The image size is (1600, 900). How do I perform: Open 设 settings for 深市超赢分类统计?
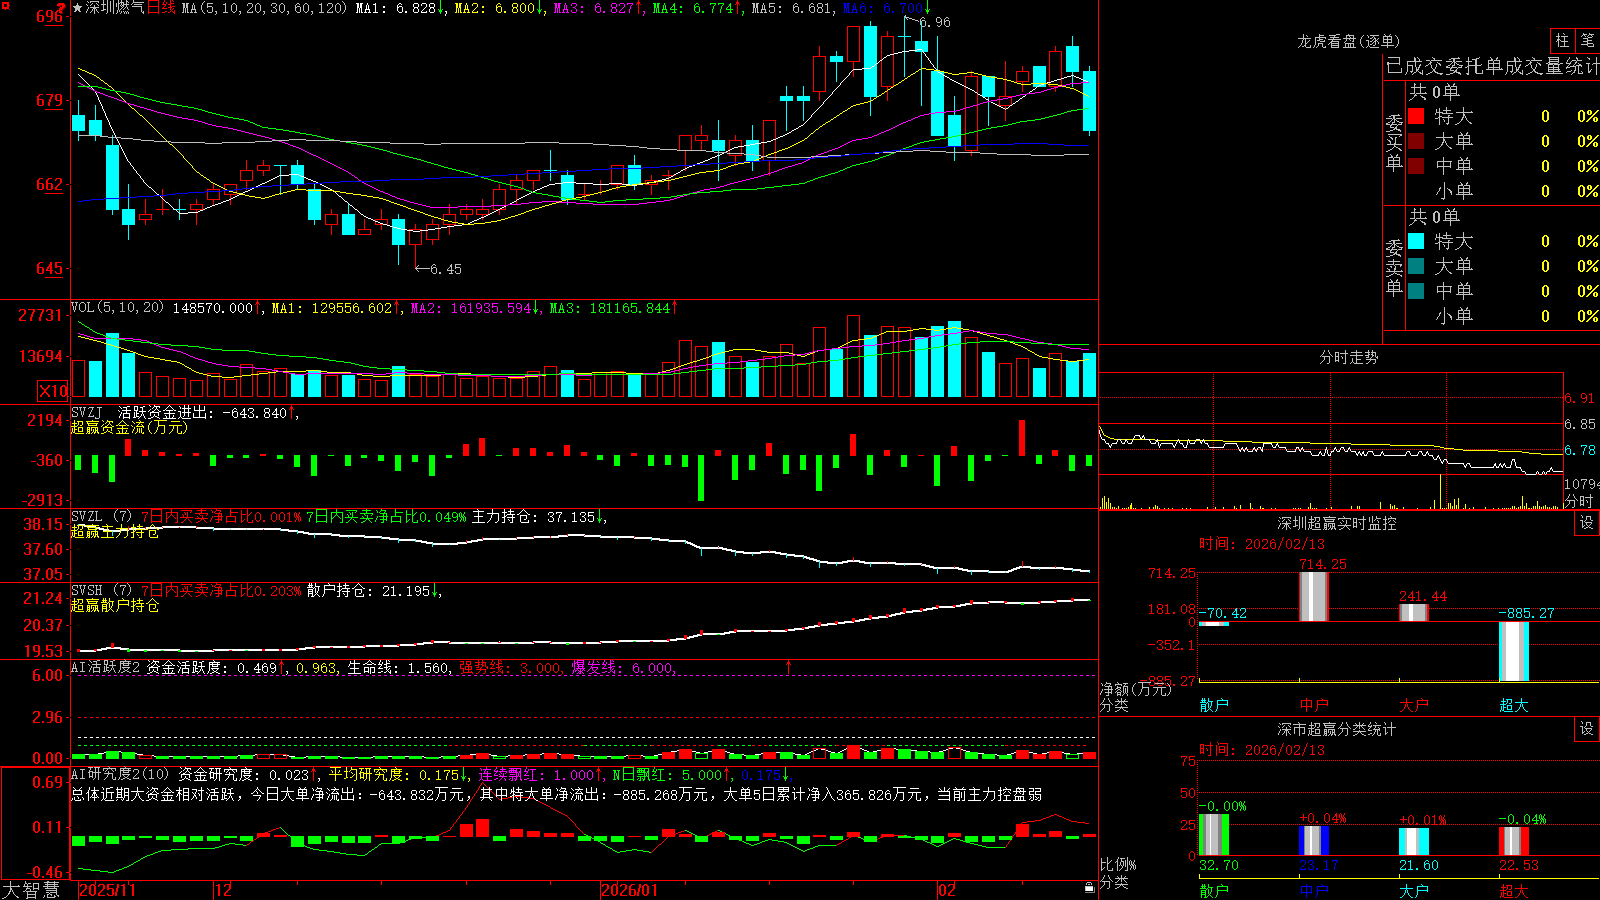click(x=1587, y=729)
